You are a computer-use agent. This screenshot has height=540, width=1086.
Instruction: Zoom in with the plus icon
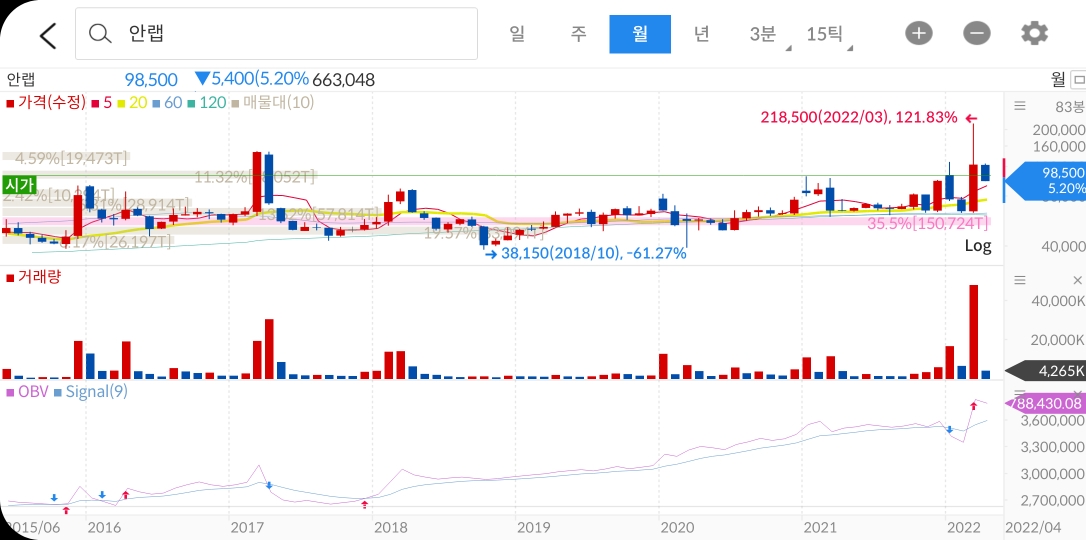pos(918,33)
